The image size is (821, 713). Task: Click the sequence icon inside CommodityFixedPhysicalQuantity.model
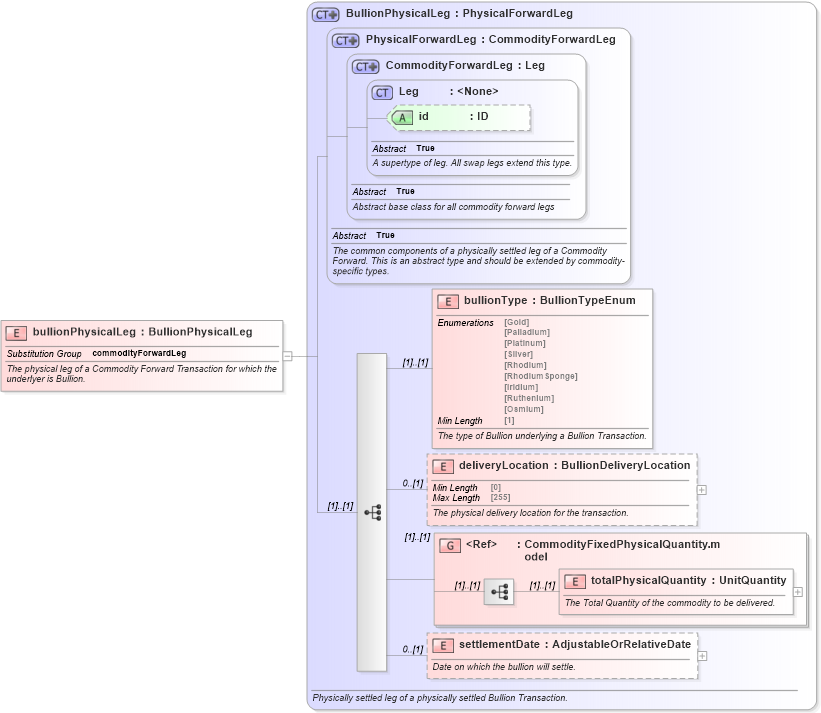(x=498, y=592)
